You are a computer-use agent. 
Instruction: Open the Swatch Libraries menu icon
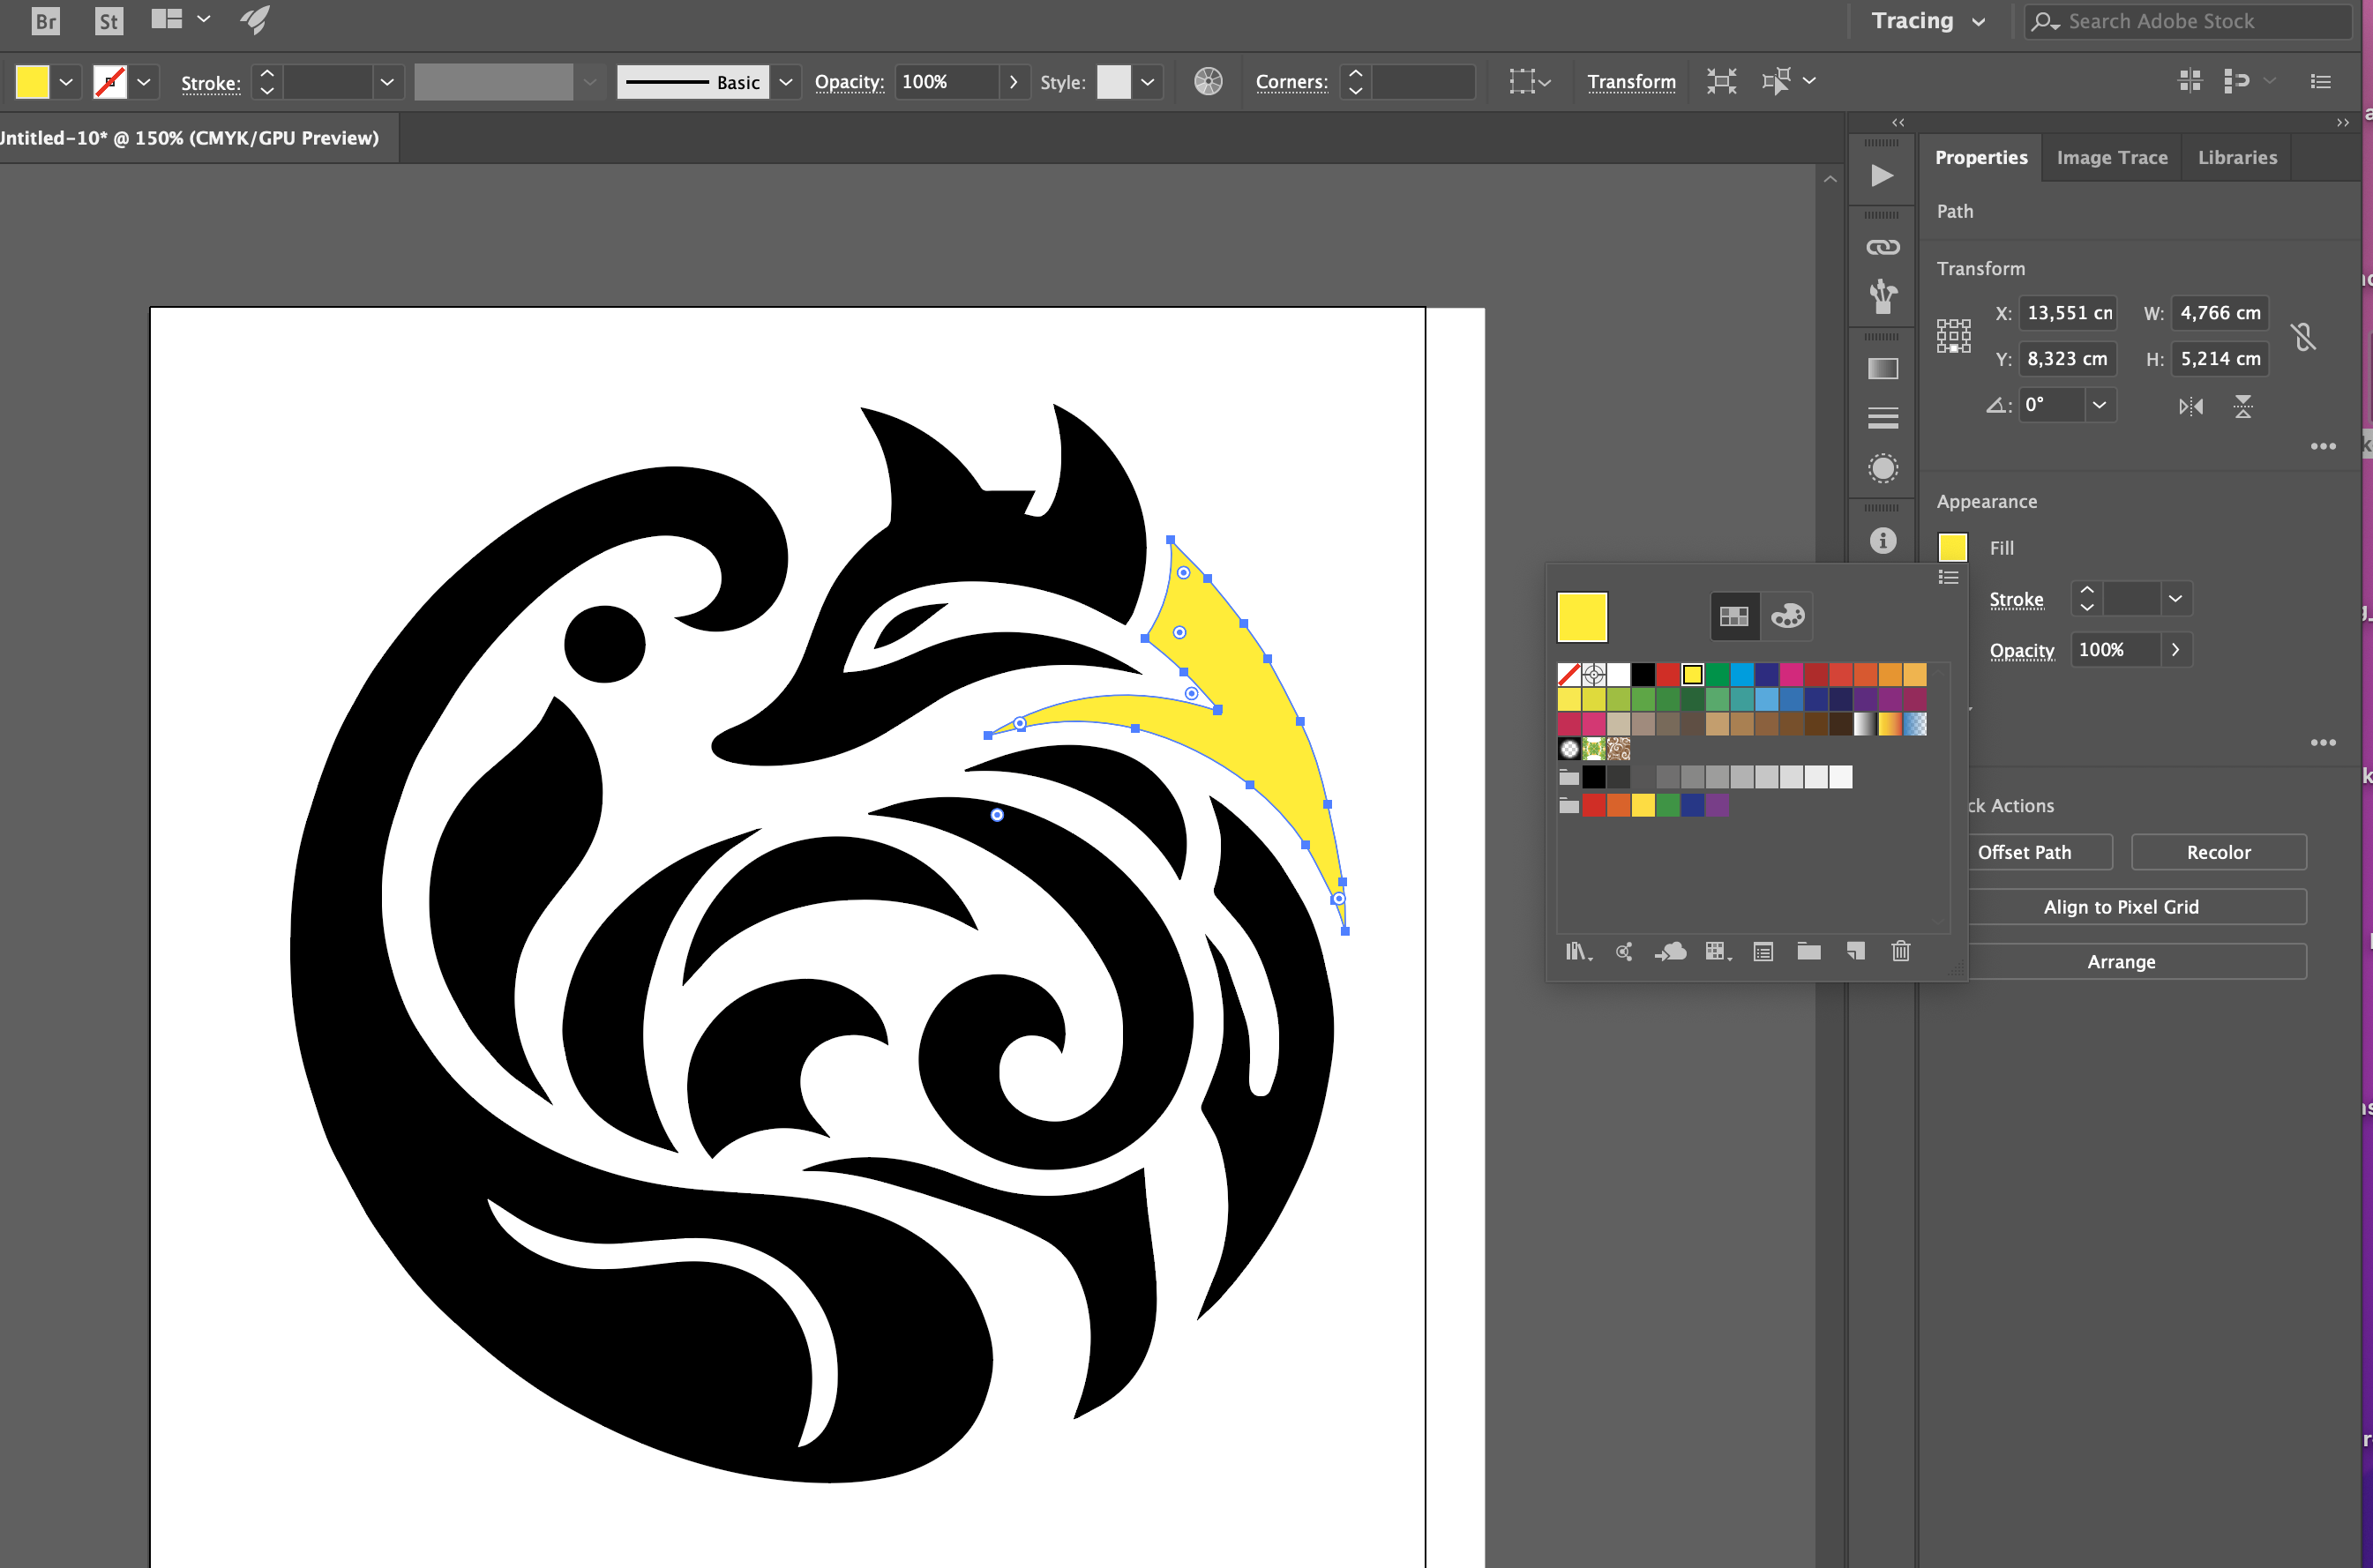click(1577, 951)
